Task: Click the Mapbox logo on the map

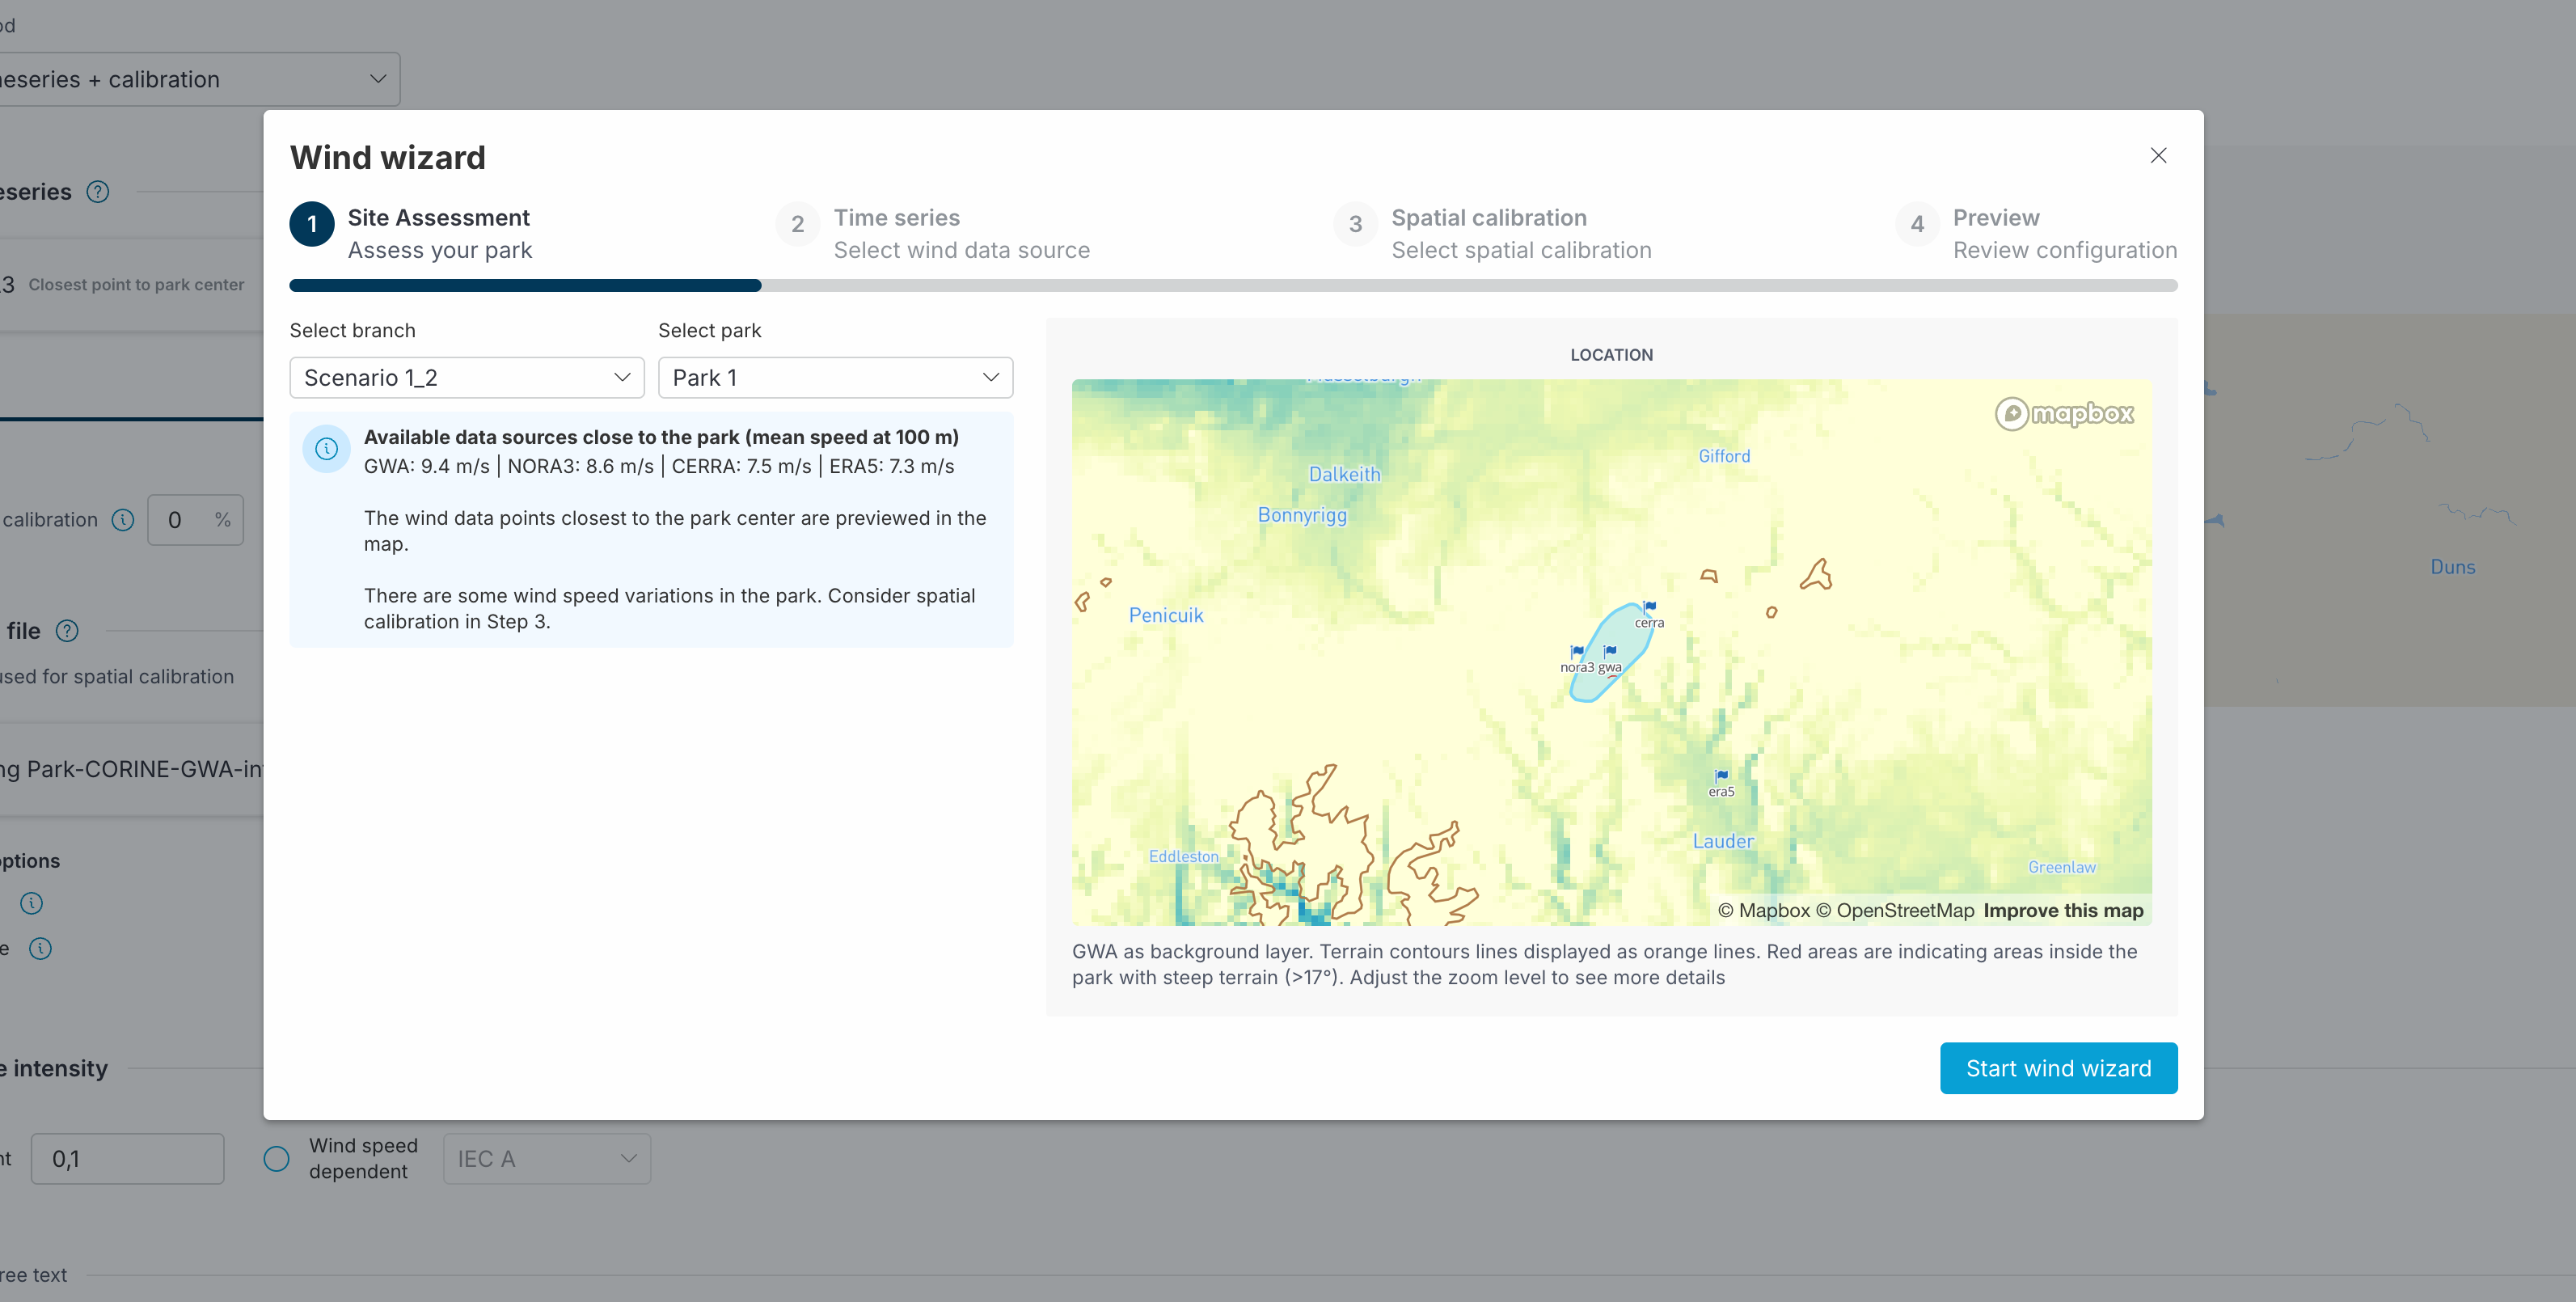Action: pos(2064,413)
